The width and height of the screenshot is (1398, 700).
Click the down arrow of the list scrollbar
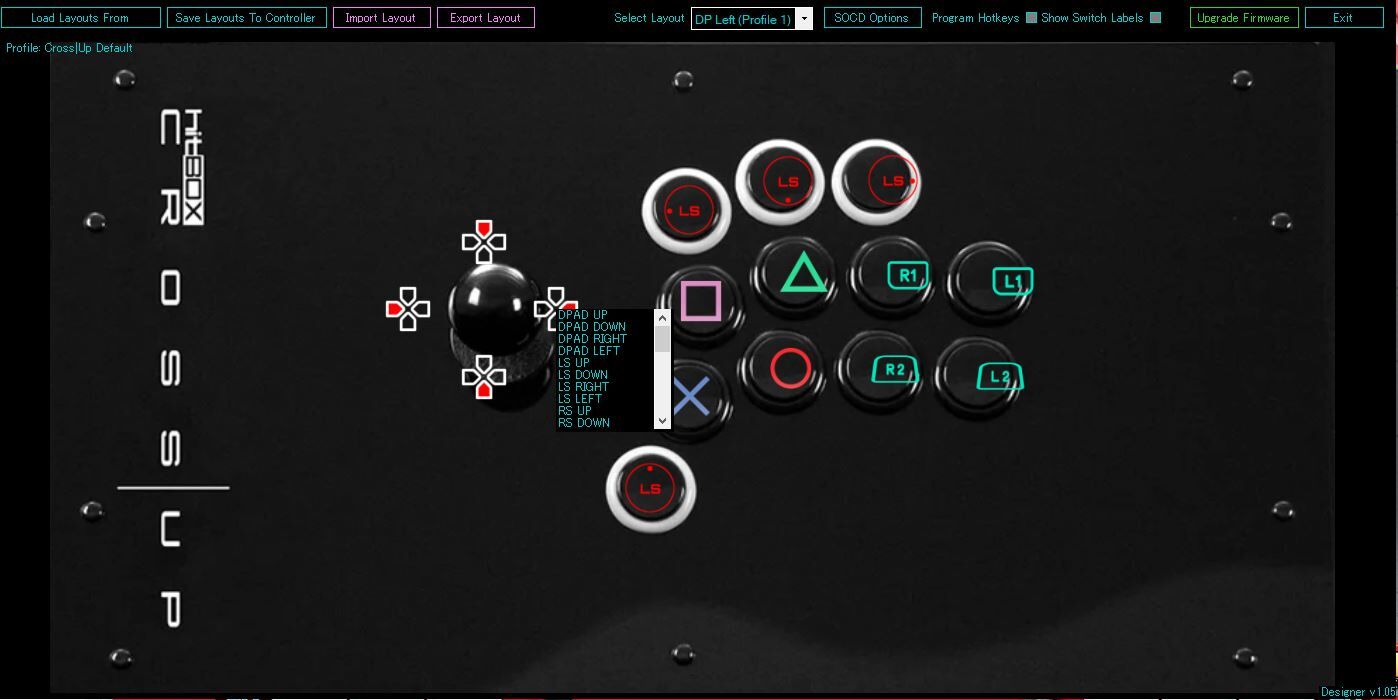tap(662, 421)
